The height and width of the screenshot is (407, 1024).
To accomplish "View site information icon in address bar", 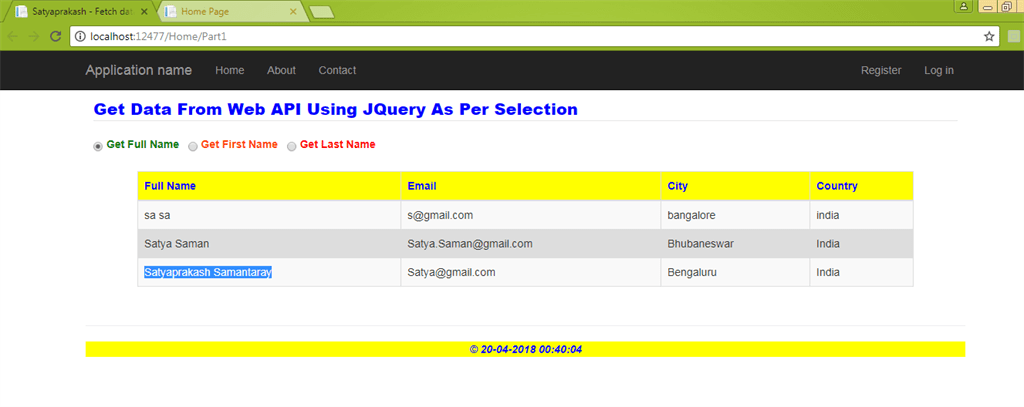I will pos(80,37).
